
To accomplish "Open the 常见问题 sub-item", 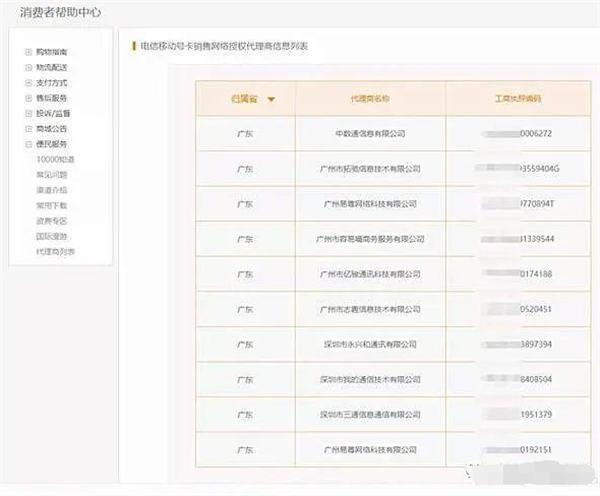I will [52, 175].
